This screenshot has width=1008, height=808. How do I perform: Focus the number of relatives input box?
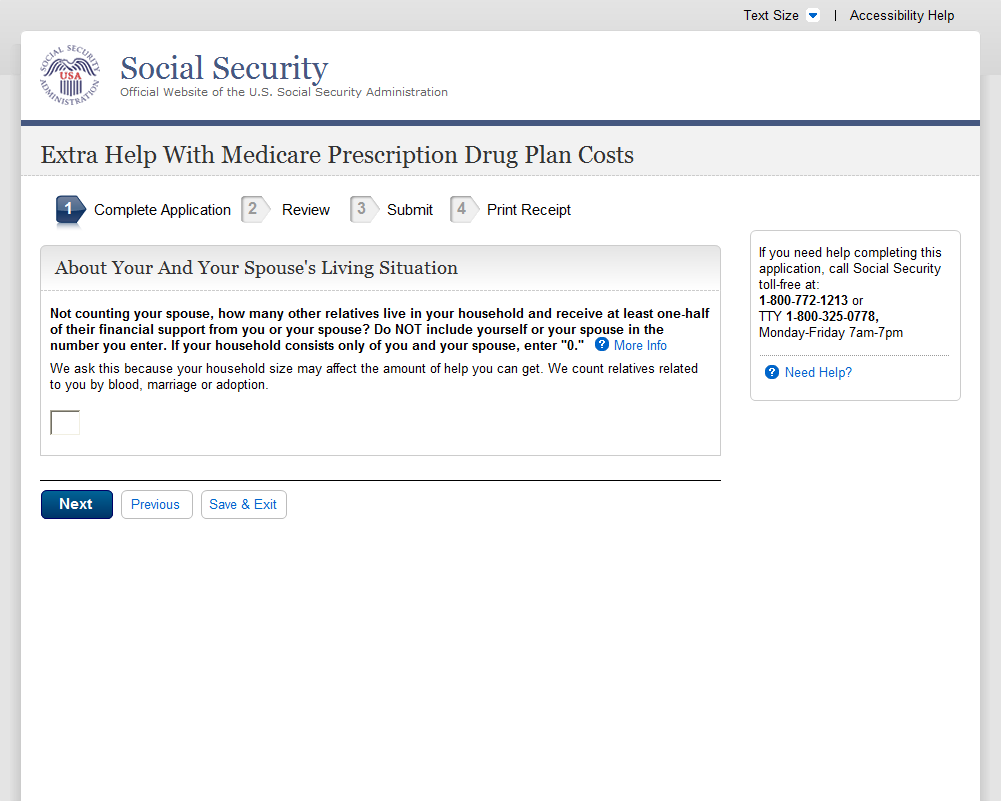[65, 423]
